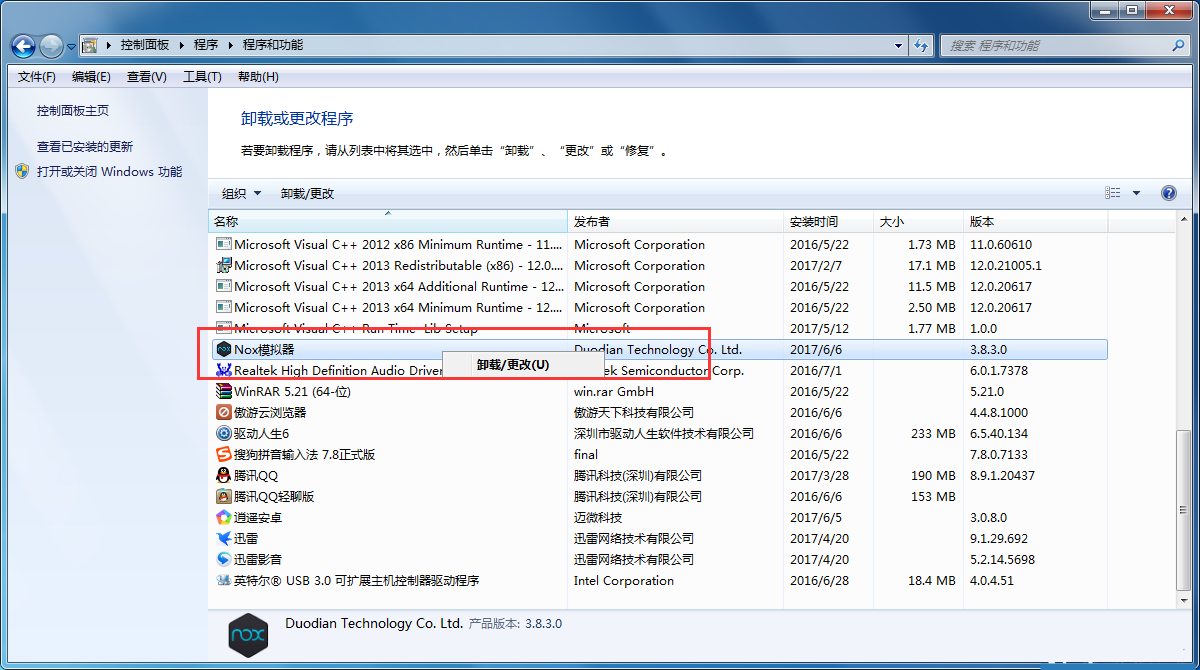
Task: Click the shield icon next to Windows 功能
Action: pyautogui.click(x=22, y=171)
